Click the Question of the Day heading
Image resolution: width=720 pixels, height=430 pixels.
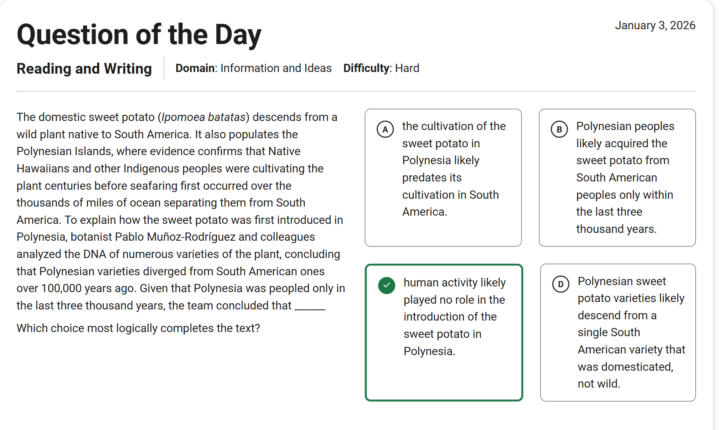tap(139, 36)
